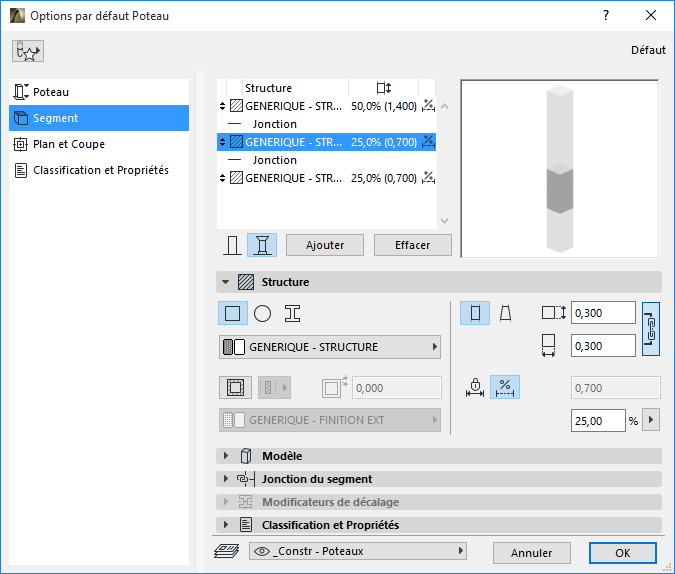The width and height of the screenshot is (675, 574).
Task: Select the tapered segment icon
Action: pos(505,313)
